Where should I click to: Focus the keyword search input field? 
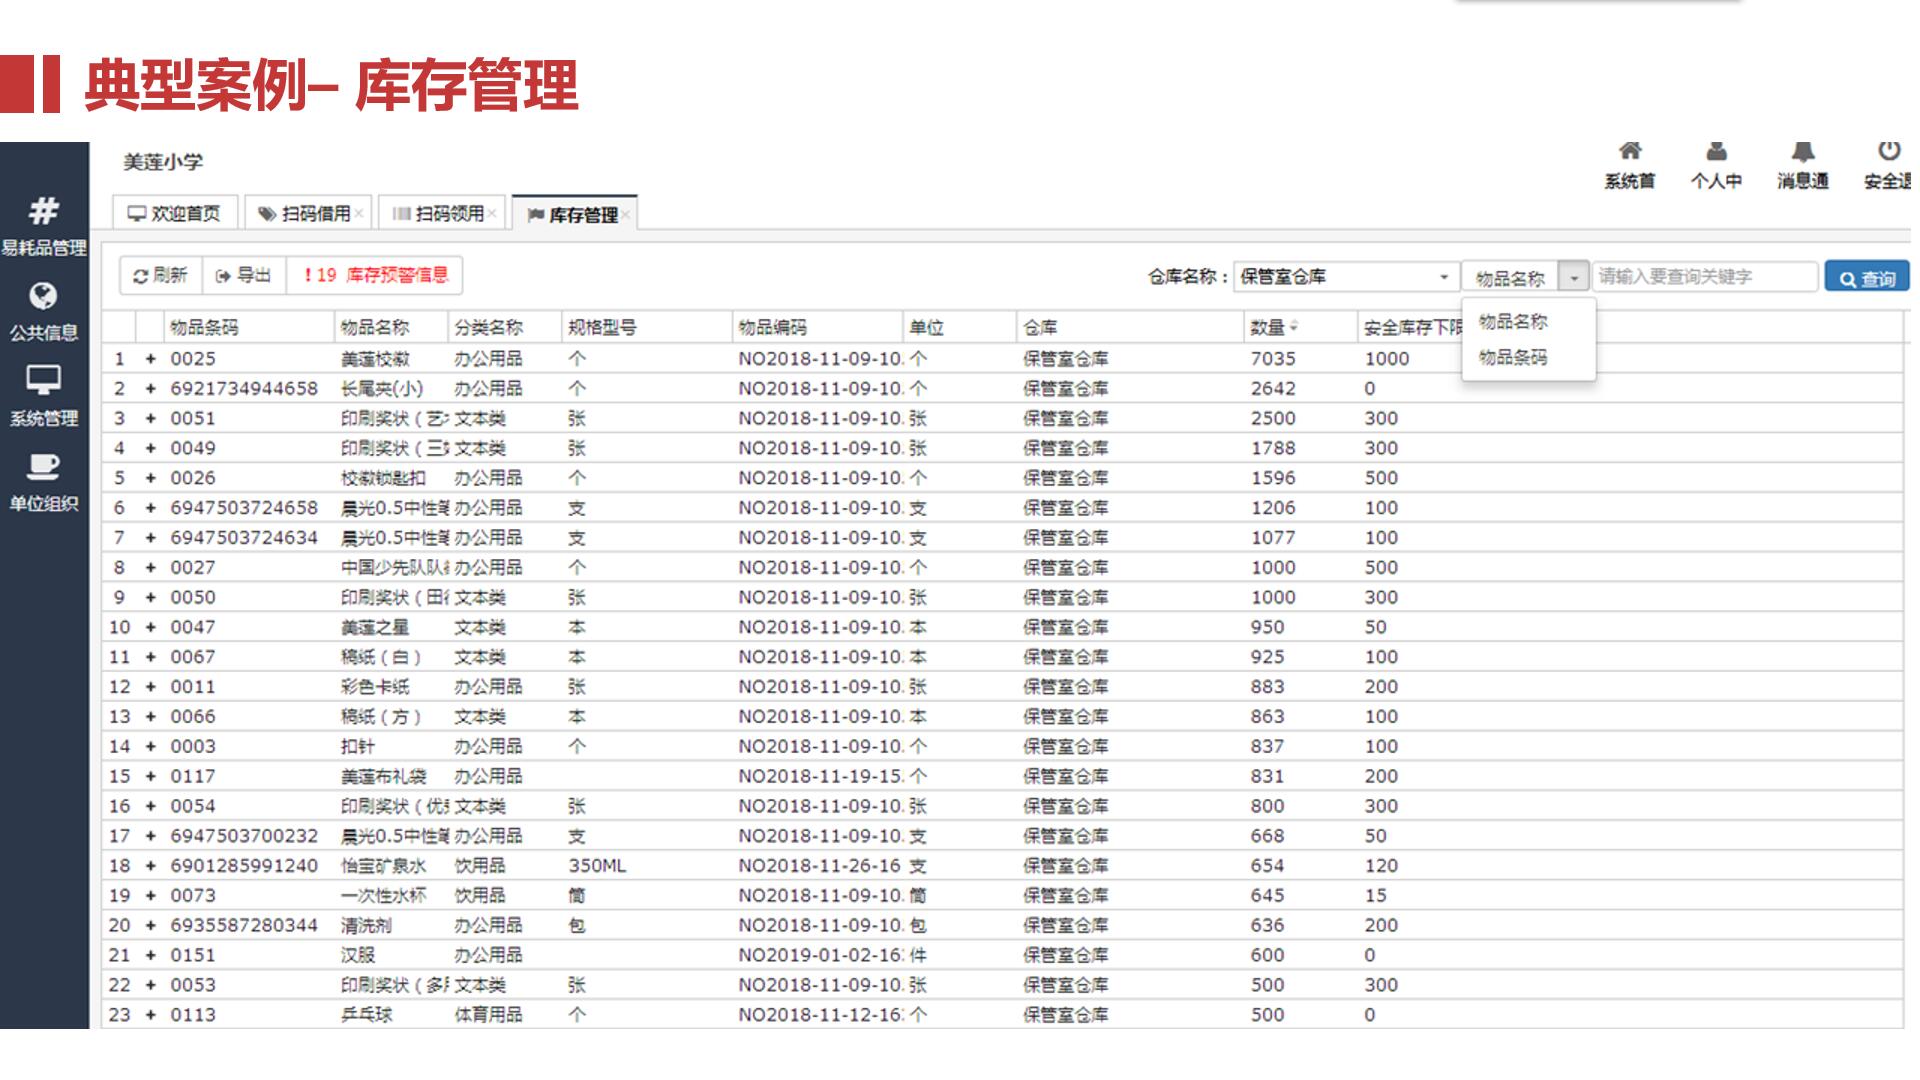point(1704,277)
